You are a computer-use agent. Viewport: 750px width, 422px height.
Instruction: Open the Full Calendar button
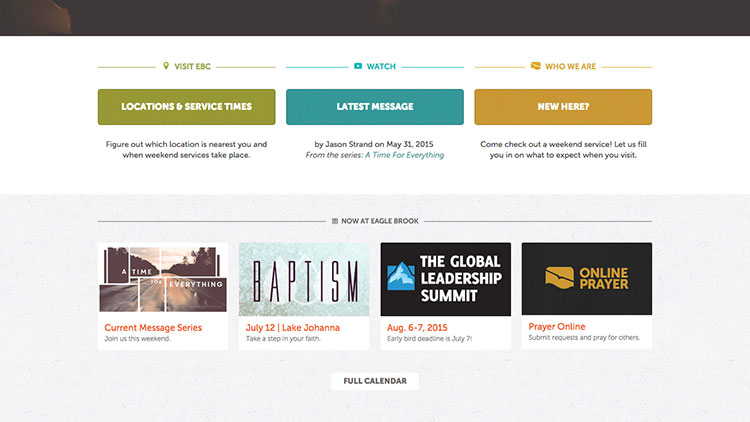tap(375, 381)
